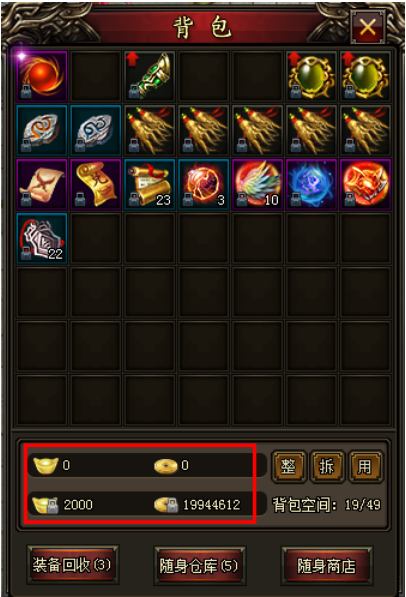Close the 背包 backpack window
Screen dimensions: 406x597
coord(368,27)
